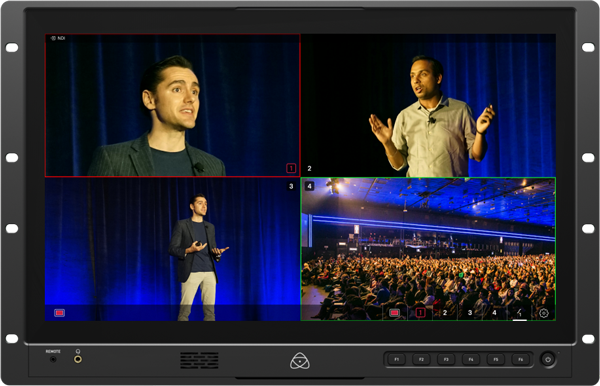
Task: Select the full-body speaker on stage feed
Action: (x=173, y=249)
